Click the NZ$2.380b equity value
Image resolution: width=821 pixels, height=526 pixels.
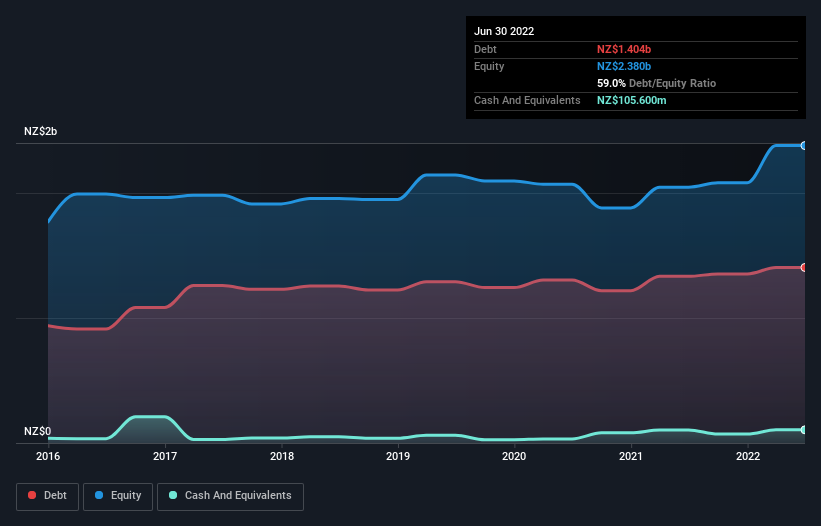624,66
